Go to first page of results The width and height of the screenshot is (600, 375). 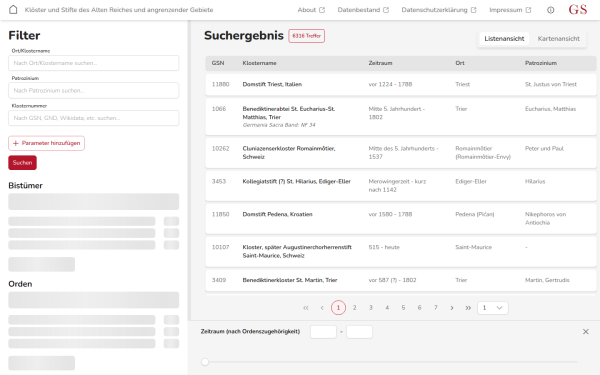coord(306,308)
